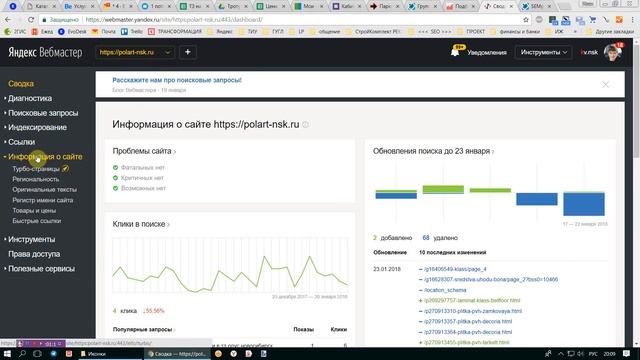Open Task View on the taskbar

[x=37, y=354]
